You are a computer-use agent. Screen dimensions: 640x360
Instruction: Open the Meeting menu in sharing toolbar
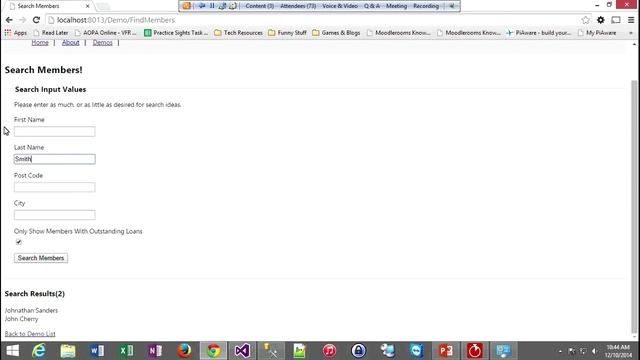pyautogui.click(x=396, y=6)
